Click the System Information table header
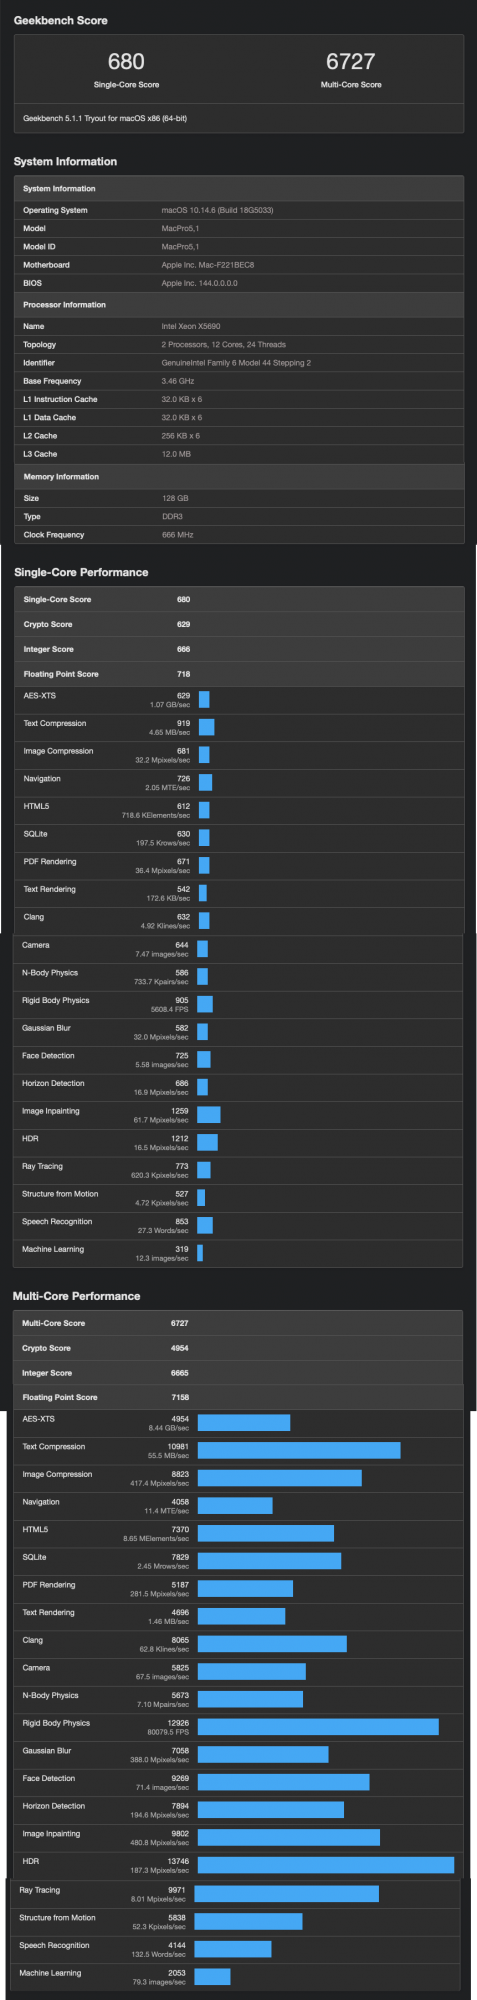477x2000 pixels. (x=239, y=188)
